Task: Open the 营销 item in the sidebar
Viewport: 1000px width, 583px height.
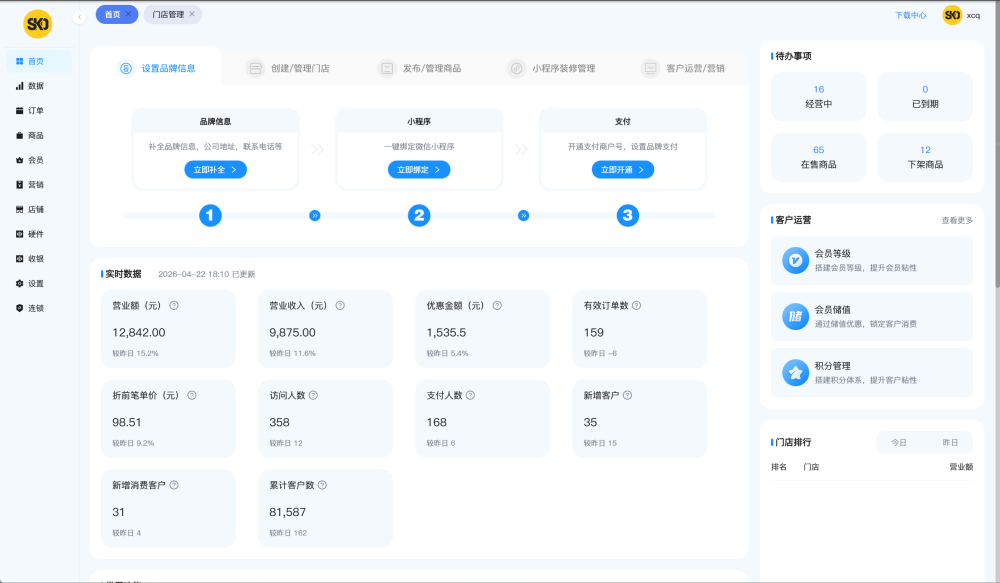Action: pos(39,185)
